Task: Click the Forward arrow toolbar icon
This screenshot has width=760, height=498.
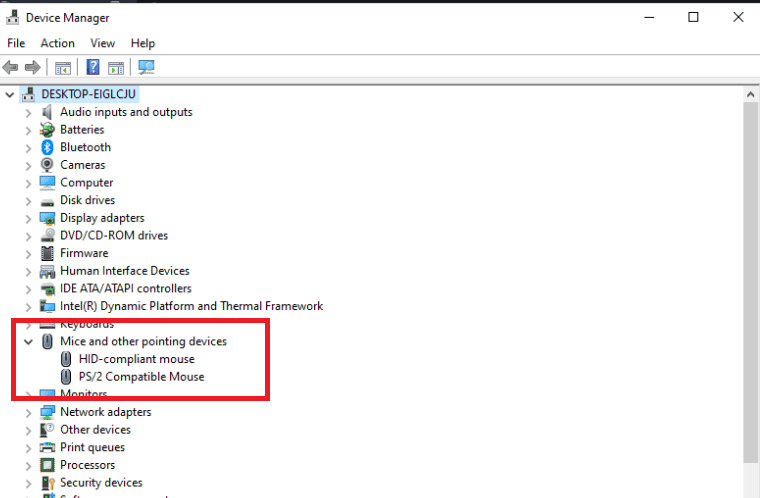Action: [32, 67]
